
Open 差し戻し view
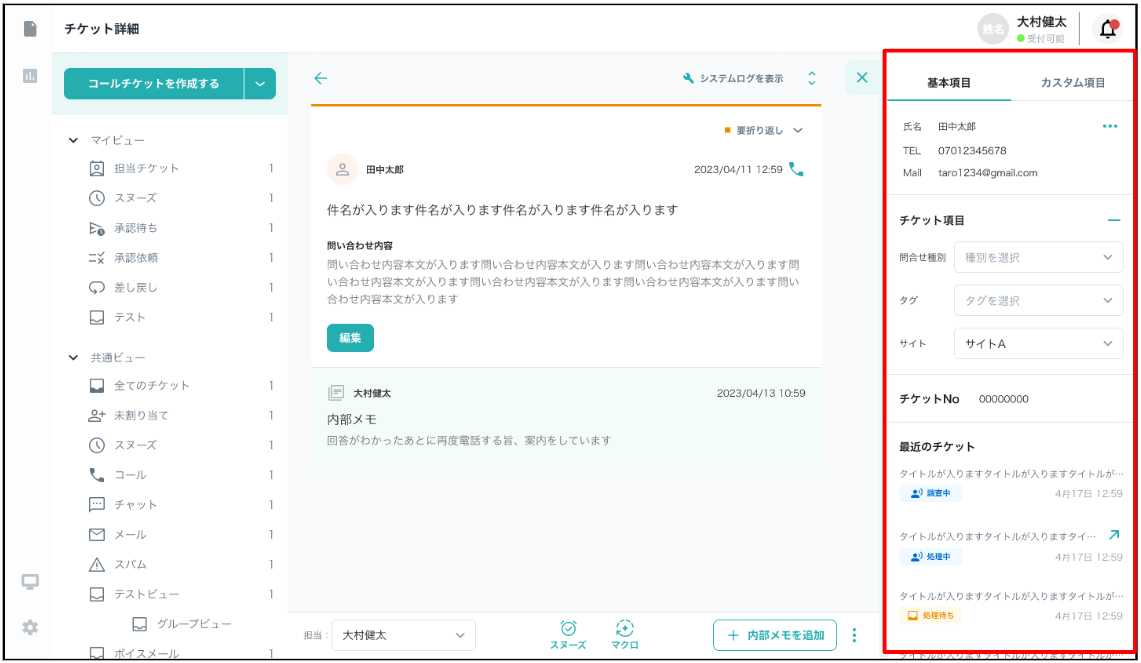click(x=180, y=287)
